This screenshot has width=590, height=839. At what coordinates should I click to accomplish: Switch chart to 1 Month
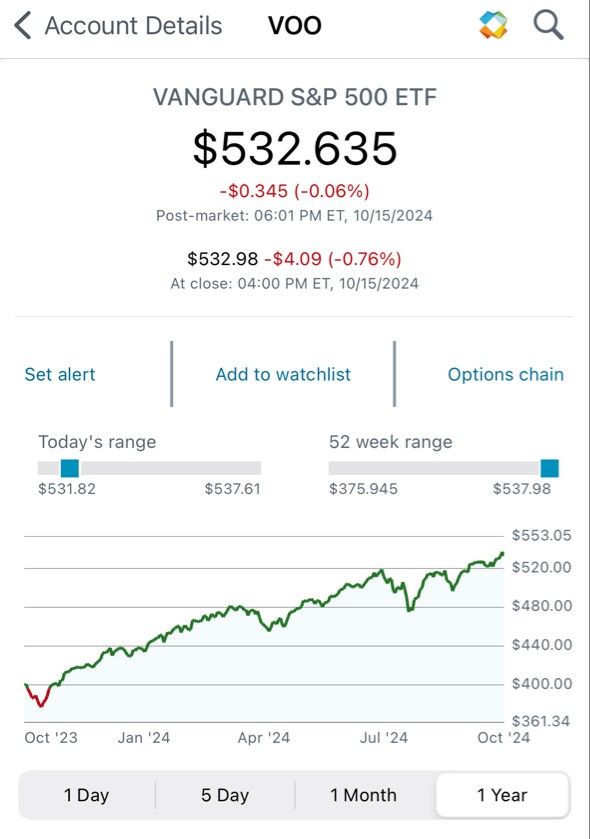point(364,795)
